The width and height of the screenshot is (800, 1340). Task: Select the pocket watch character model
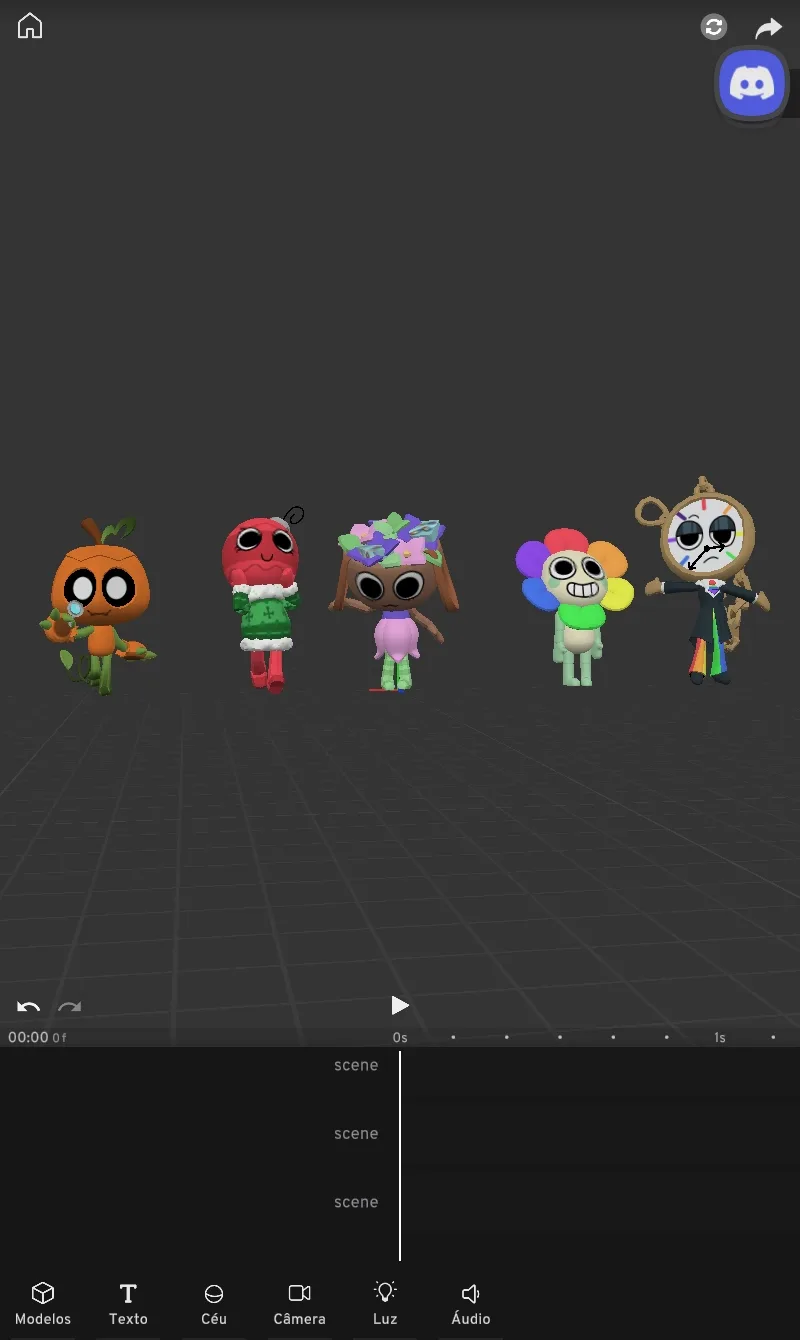pyautogui.click(x=704, y=580)
